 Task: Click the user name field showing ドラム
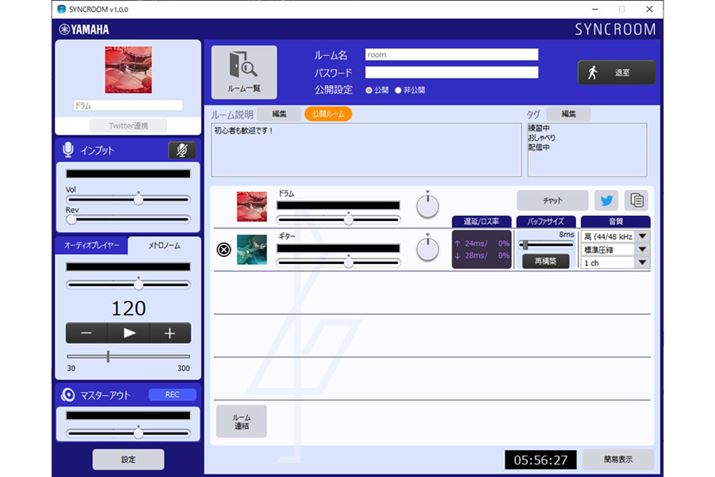pyautogui.click(x=128, y=105)
